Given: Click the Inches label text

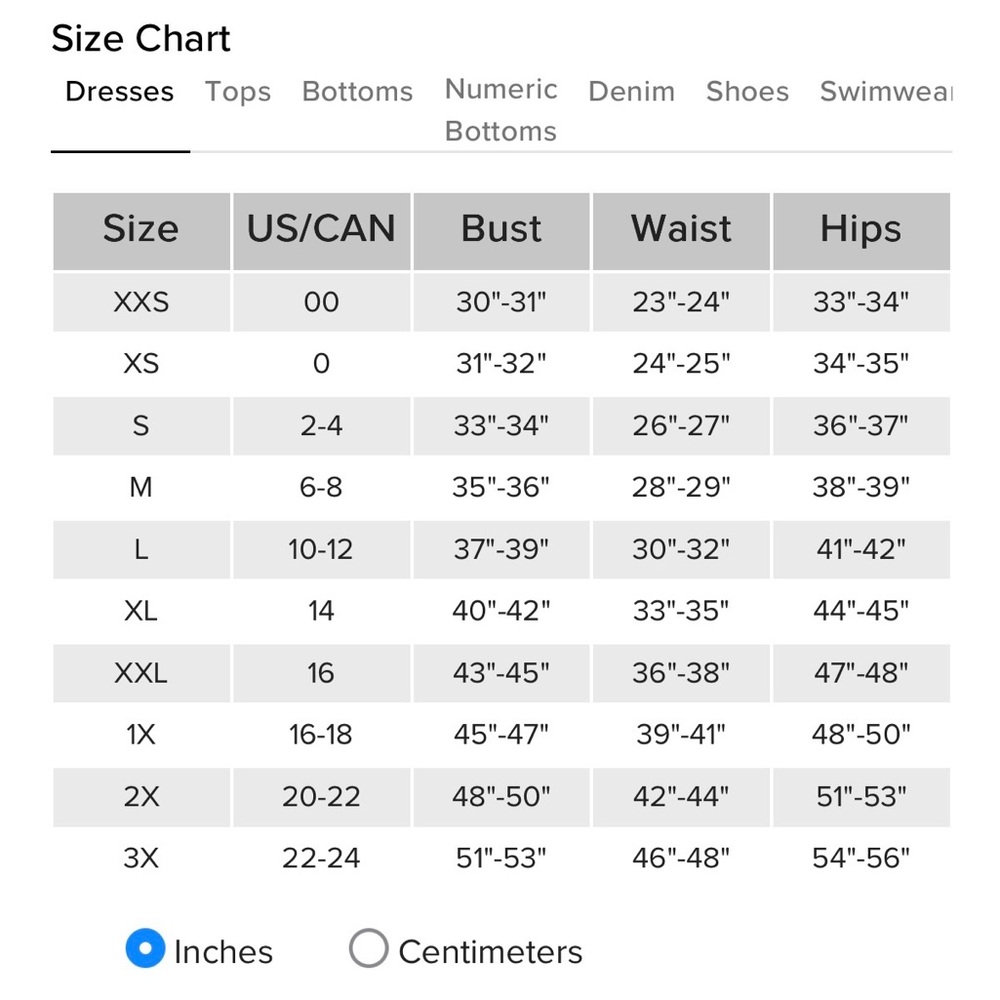Looking at the screenshot, I should (223, 952).
